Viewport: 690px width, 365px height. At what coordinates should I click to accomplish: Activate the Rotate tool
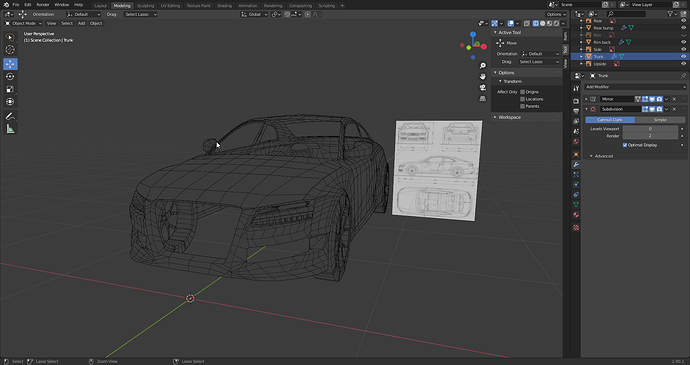10,77
